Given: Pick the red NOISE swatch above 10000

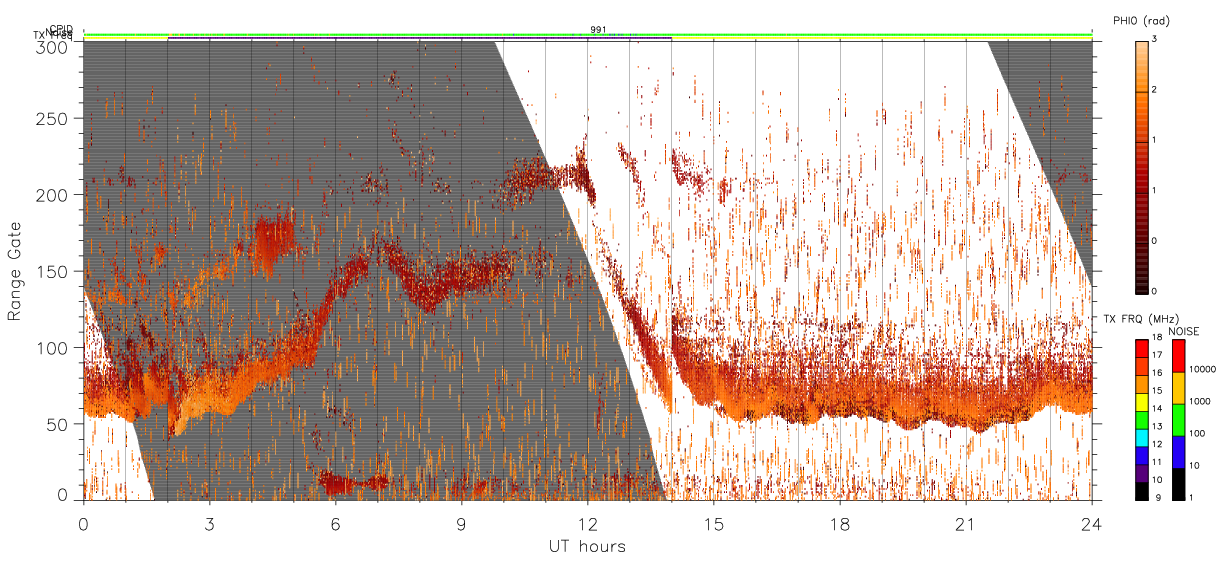Looking at the screenshot, I should tap(1178, 355).
